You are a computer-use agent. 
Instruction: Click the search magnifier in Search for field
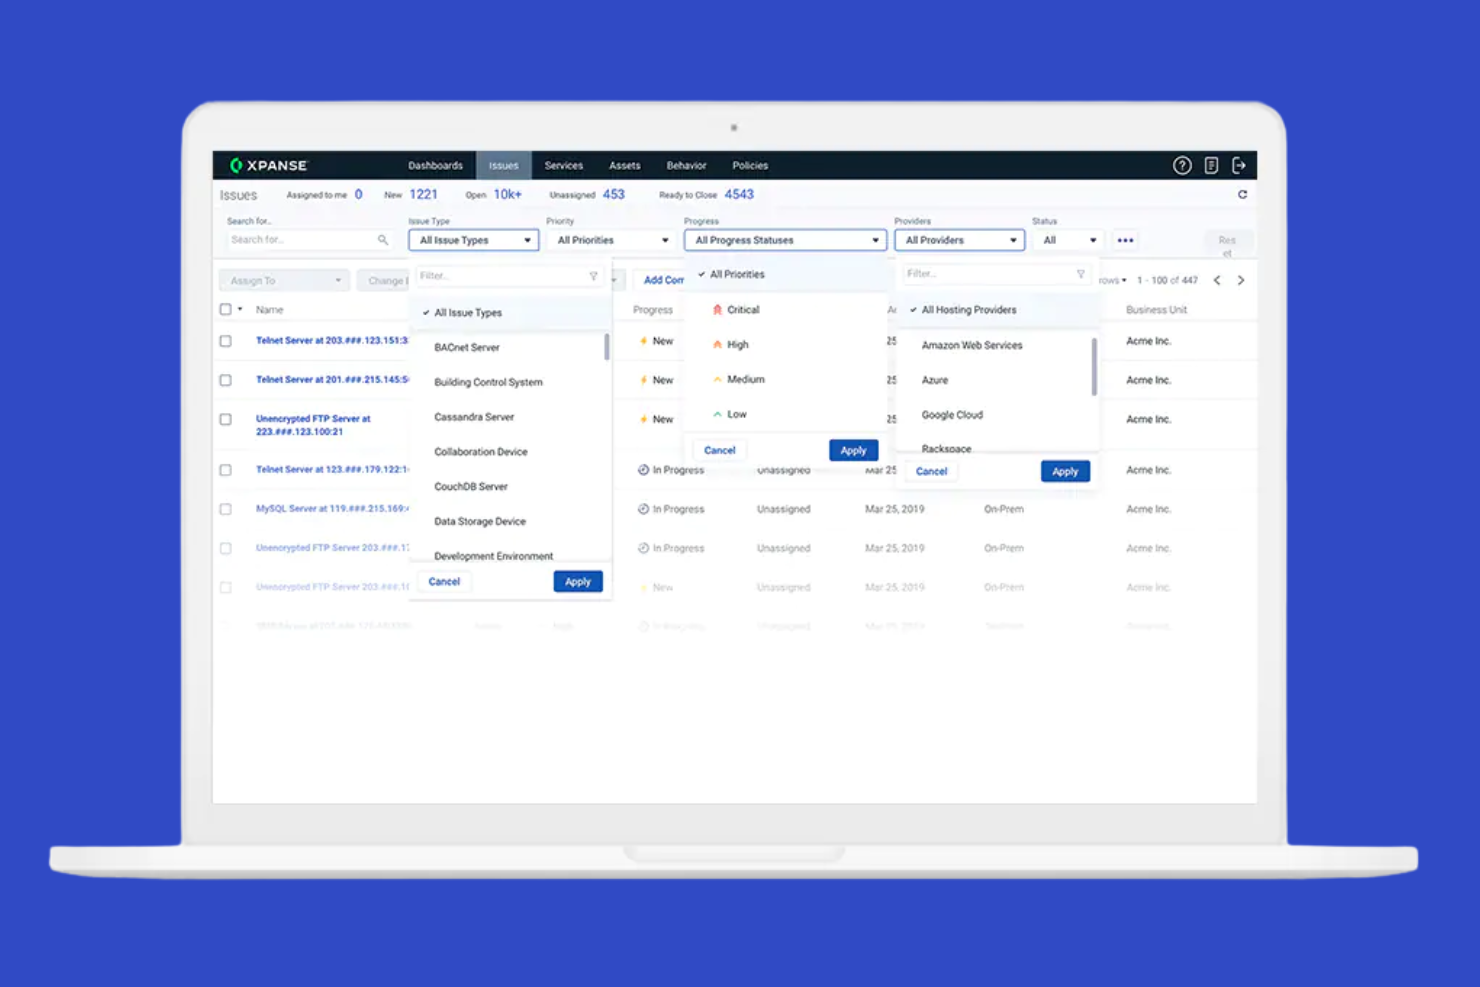(x=383, y=240)
